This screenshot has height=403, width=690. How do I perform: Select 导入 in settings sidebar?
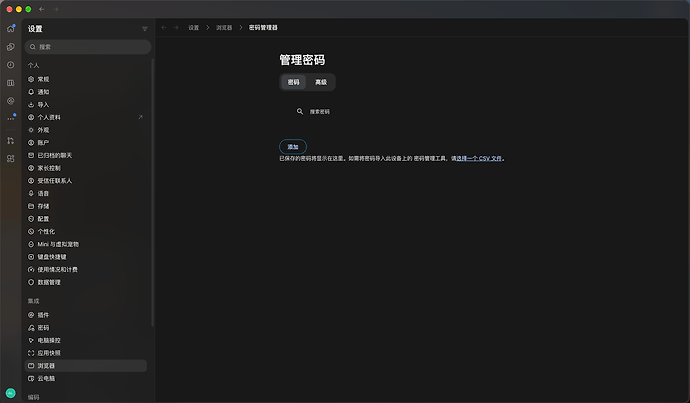(x=86, y=105)
